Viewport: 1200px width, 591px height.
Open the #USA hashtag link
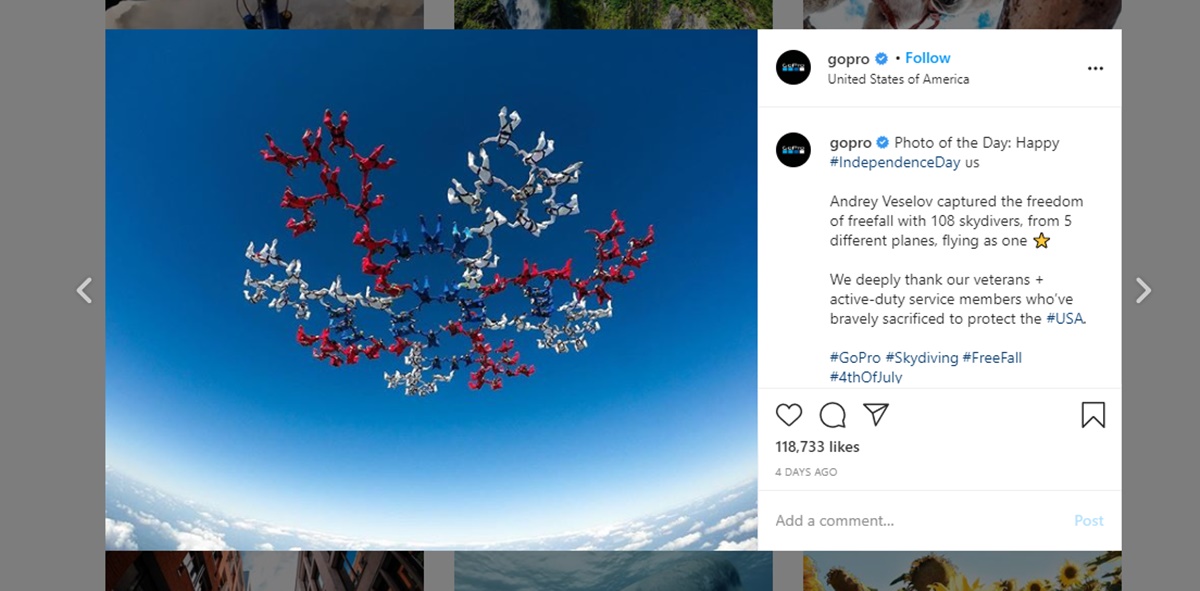pos(1065,319)
